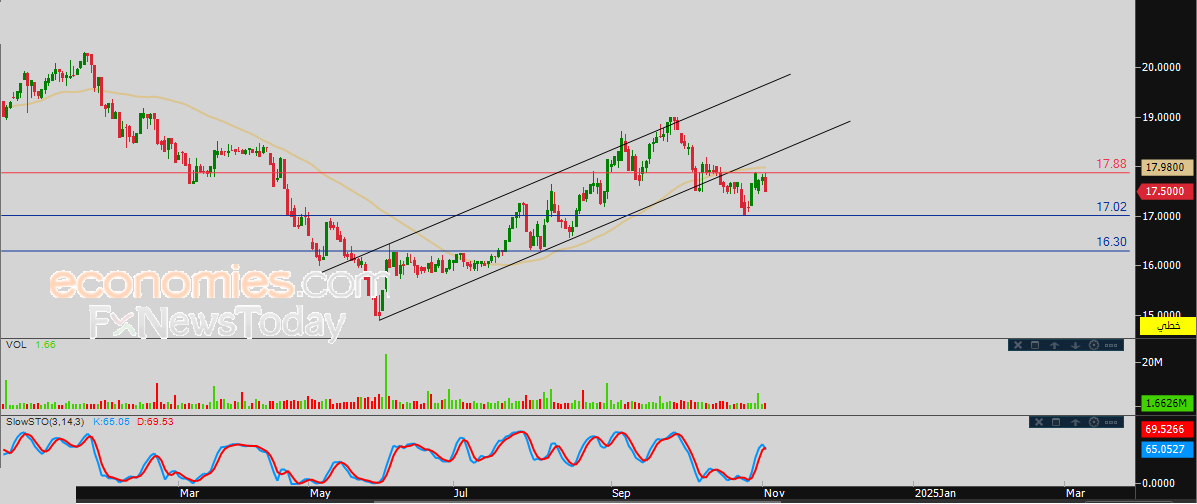Screen dimensions: 1197x504
Task: Maximize the SlowSTO indicator panel
Action: point(1056,422)
